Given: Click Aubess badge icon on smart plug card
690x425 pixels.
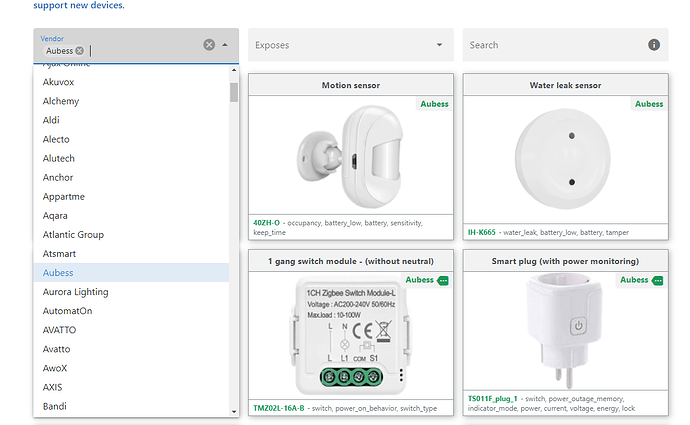Looking at the screenshot, I should point(656,280).
